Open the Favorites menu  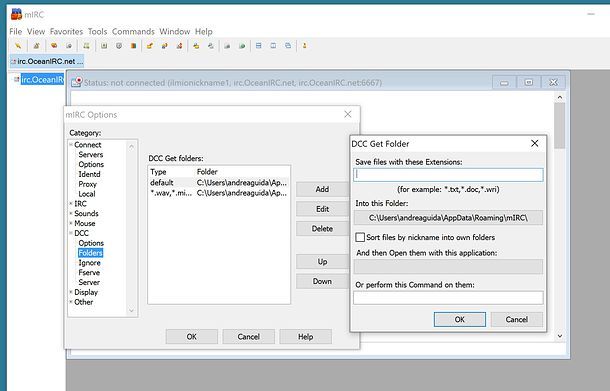[x=66, y=32]
